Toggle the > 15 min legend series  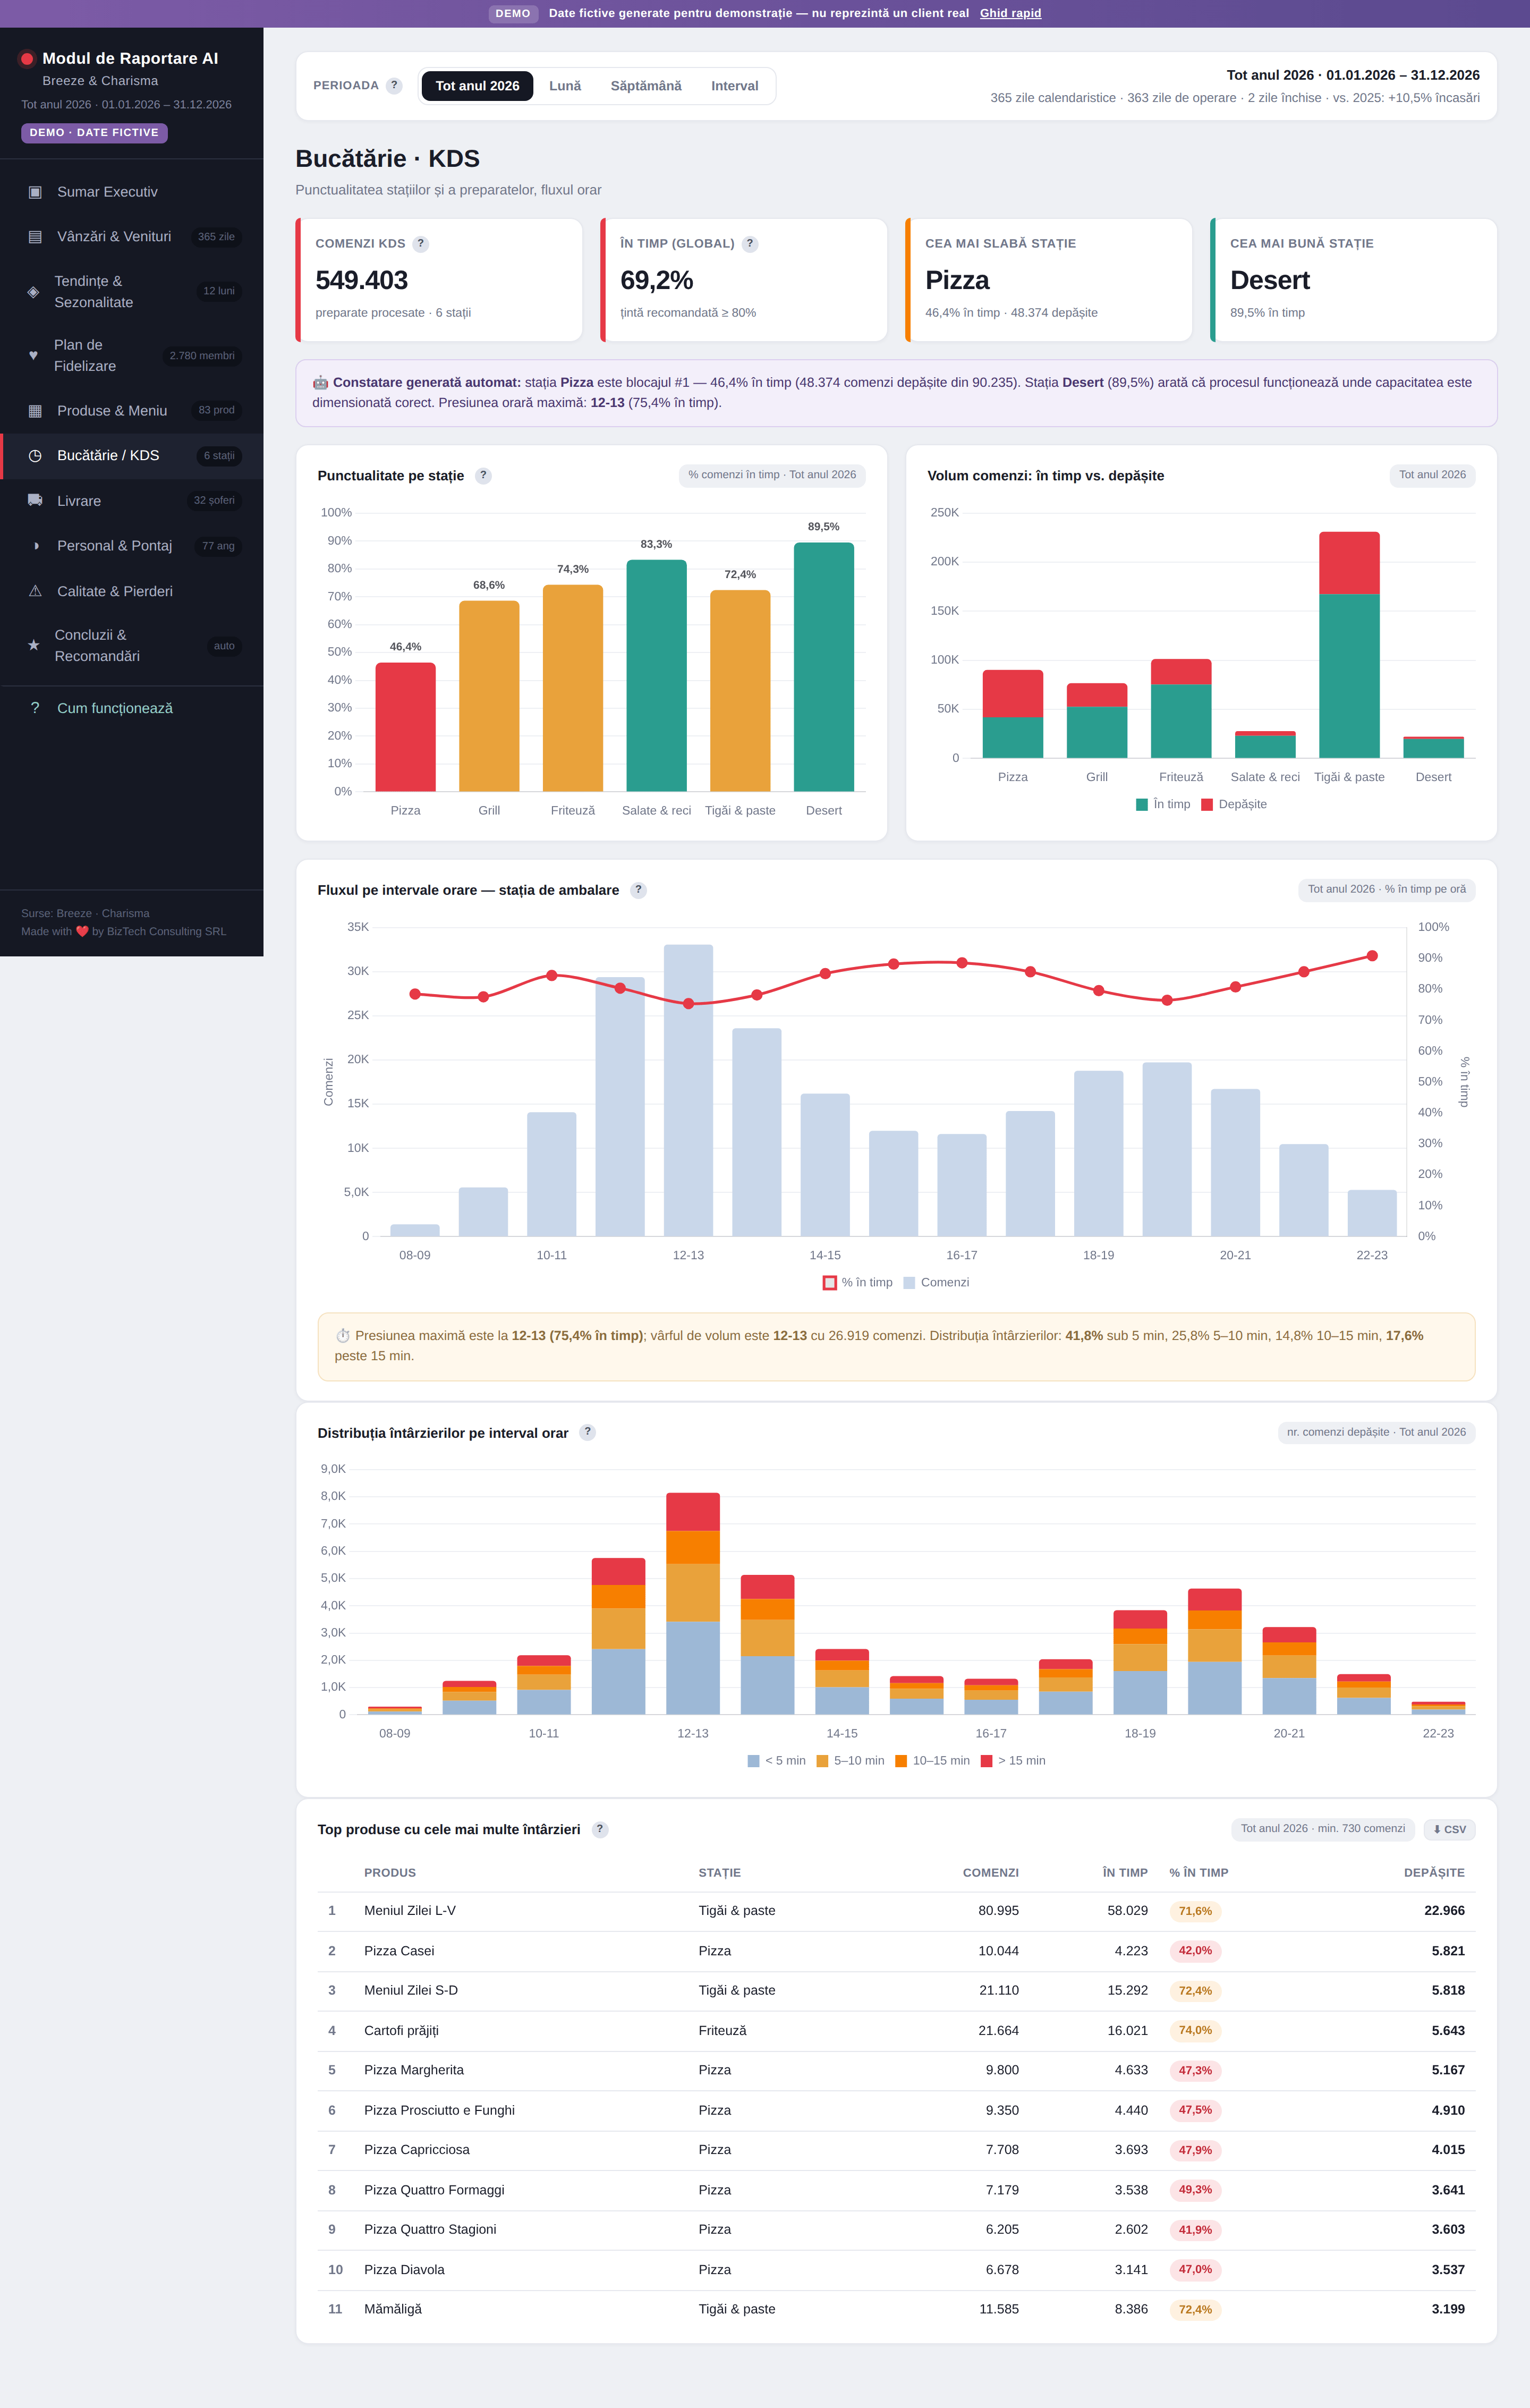tap(1013, 1760)
